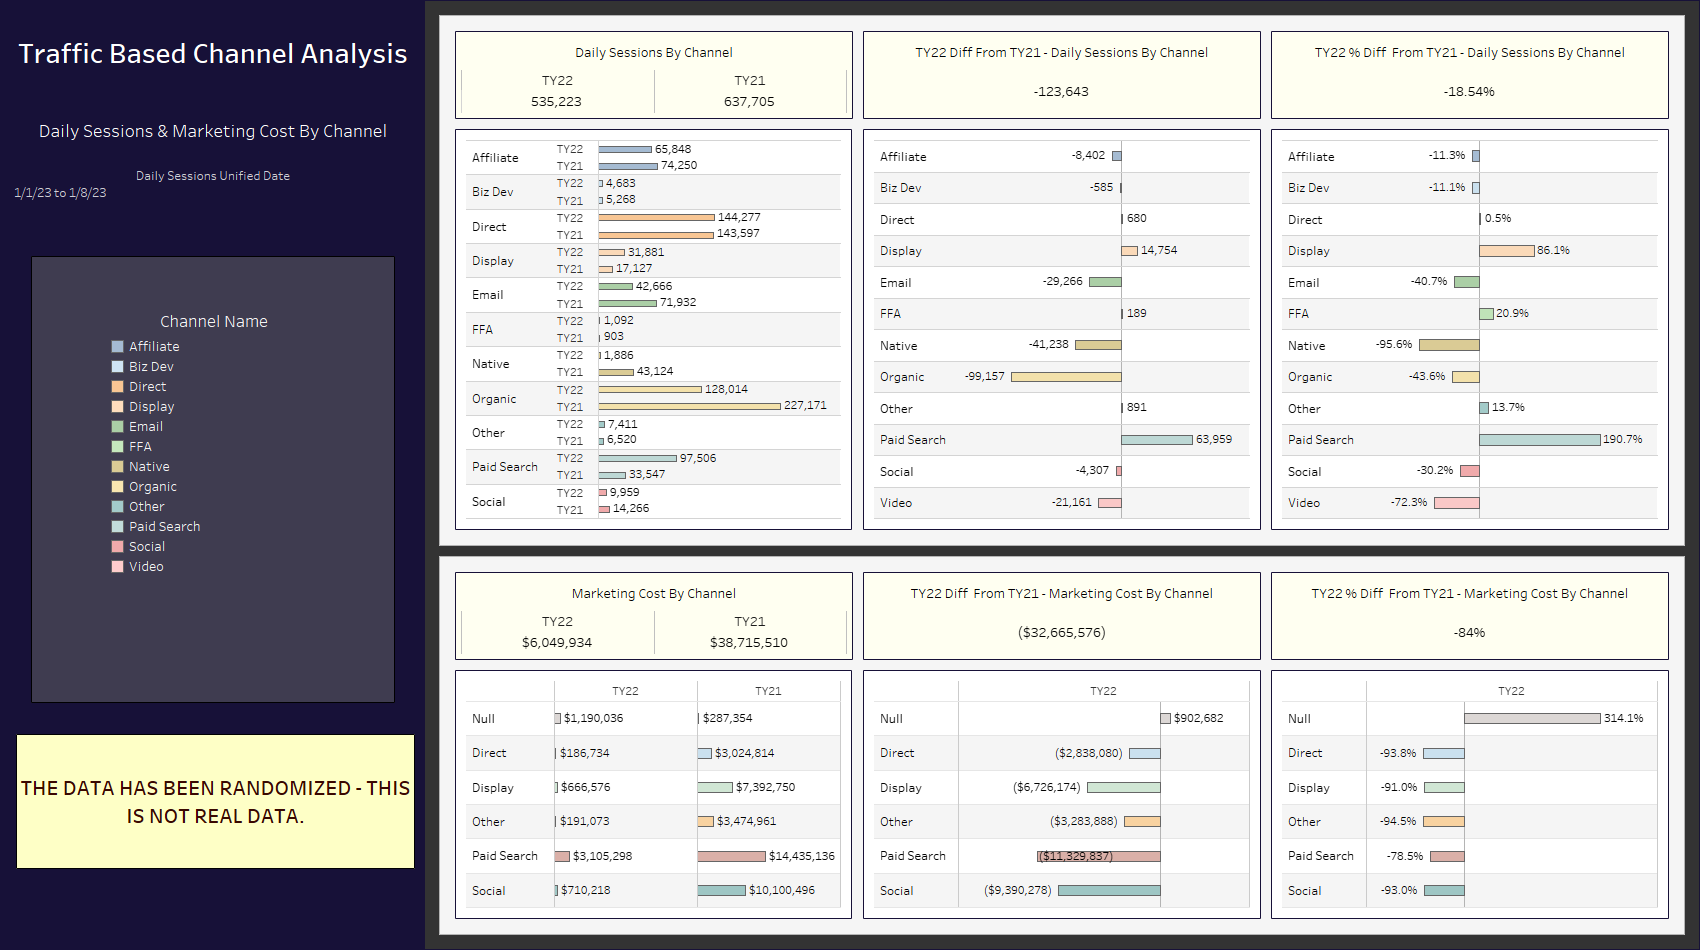Select the Social TY21 $10,100,496 cost bar
Image resolution: width=1700 pixels, height=950 pixels.
tap(721, 890)
